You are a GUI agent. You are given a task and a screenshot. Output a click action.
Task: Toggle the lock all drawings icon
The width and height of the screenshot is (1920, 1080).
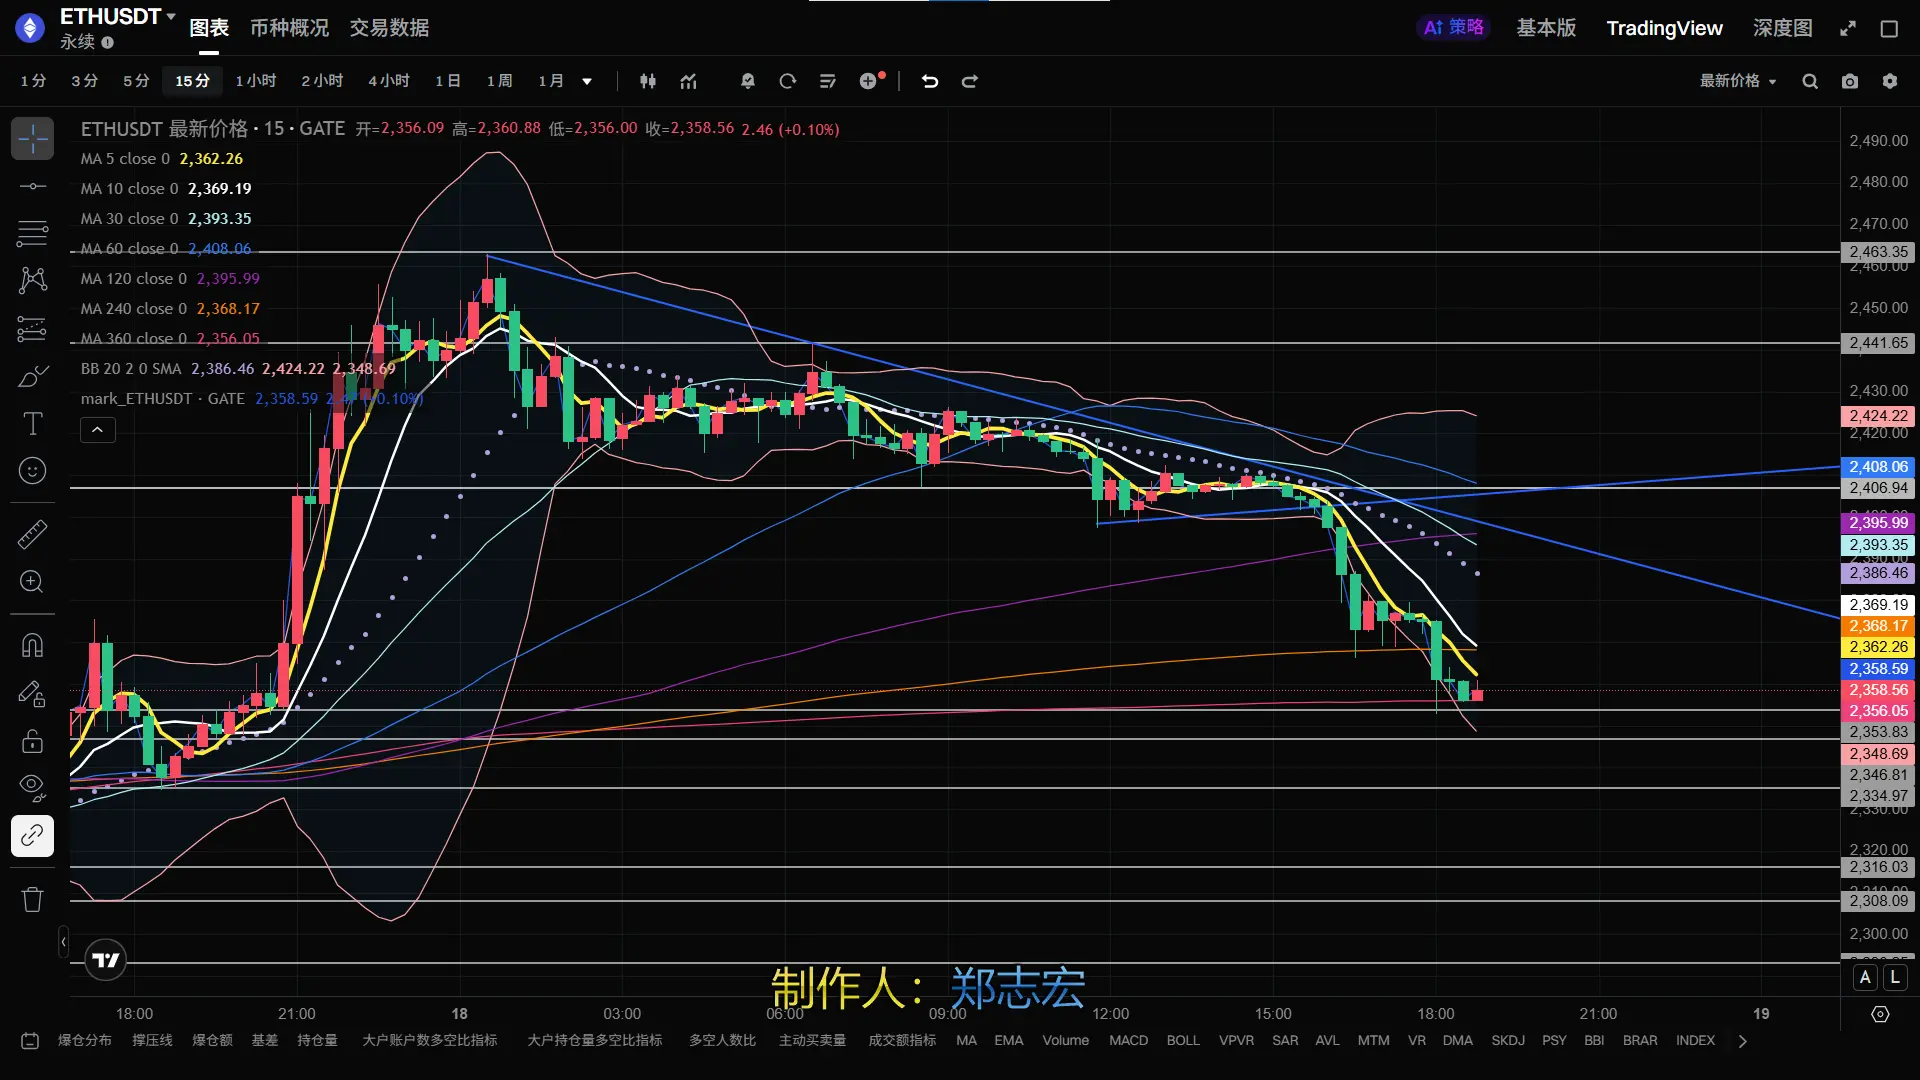[x=32, y=741]
